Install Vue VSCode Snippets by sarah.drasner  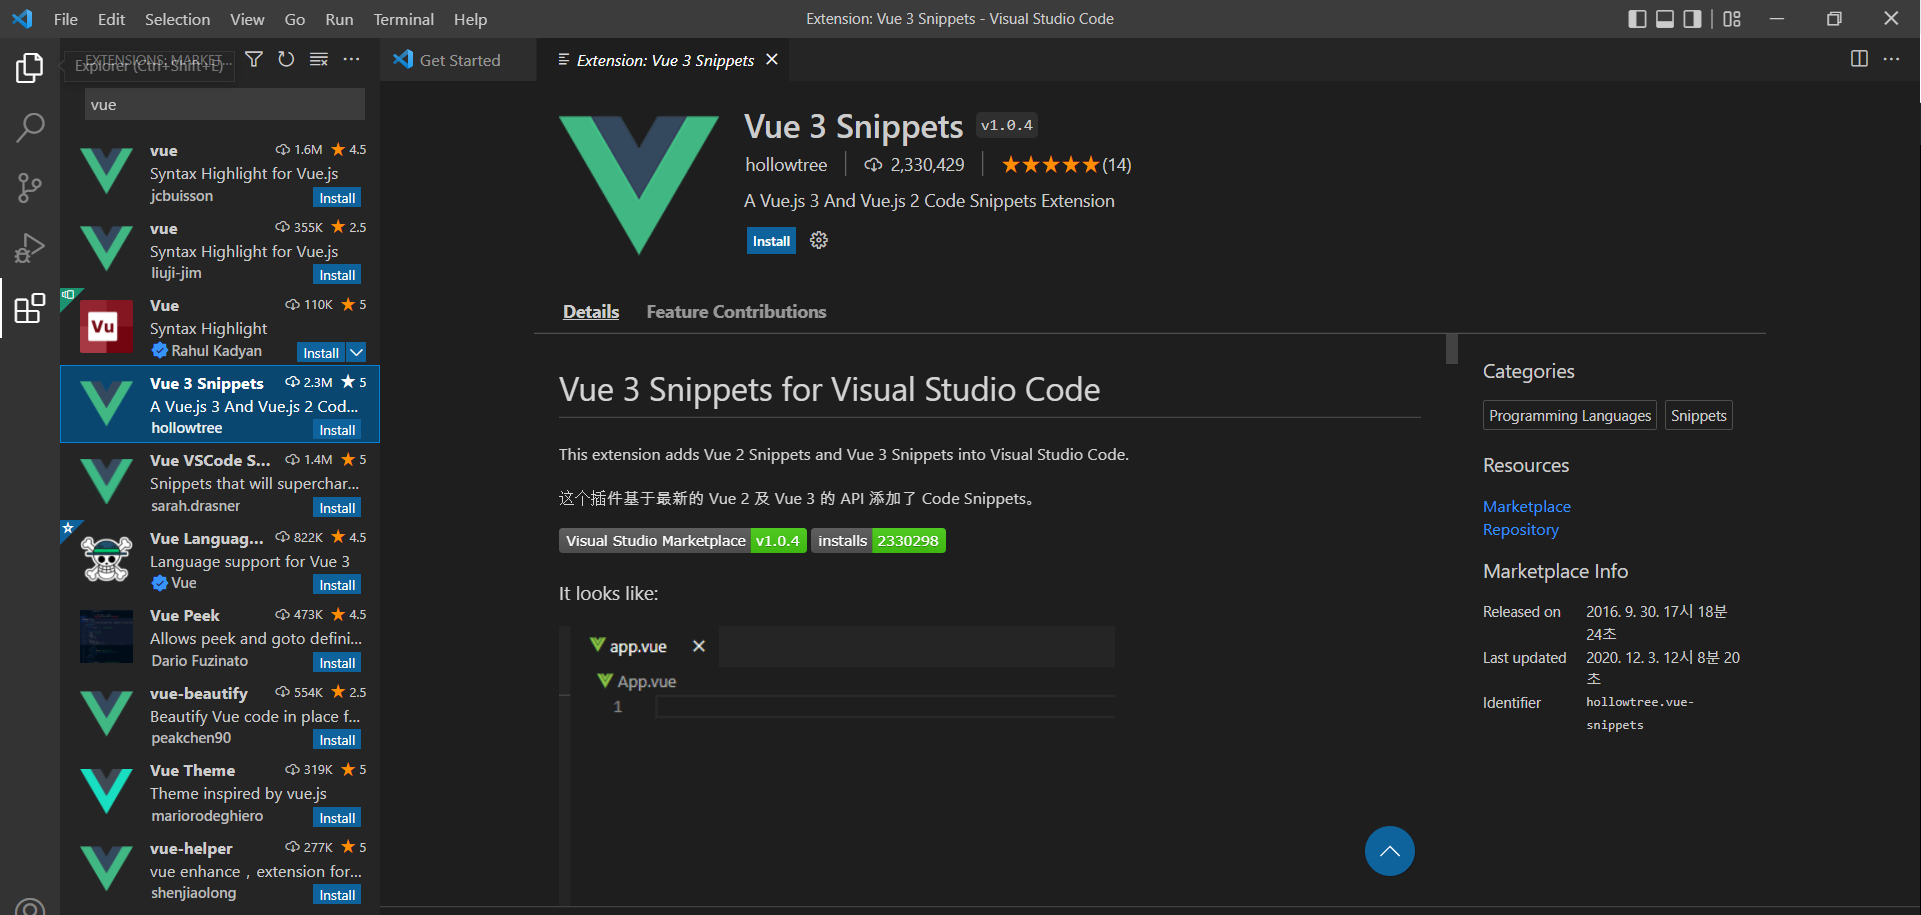click(x=337, y=508)
